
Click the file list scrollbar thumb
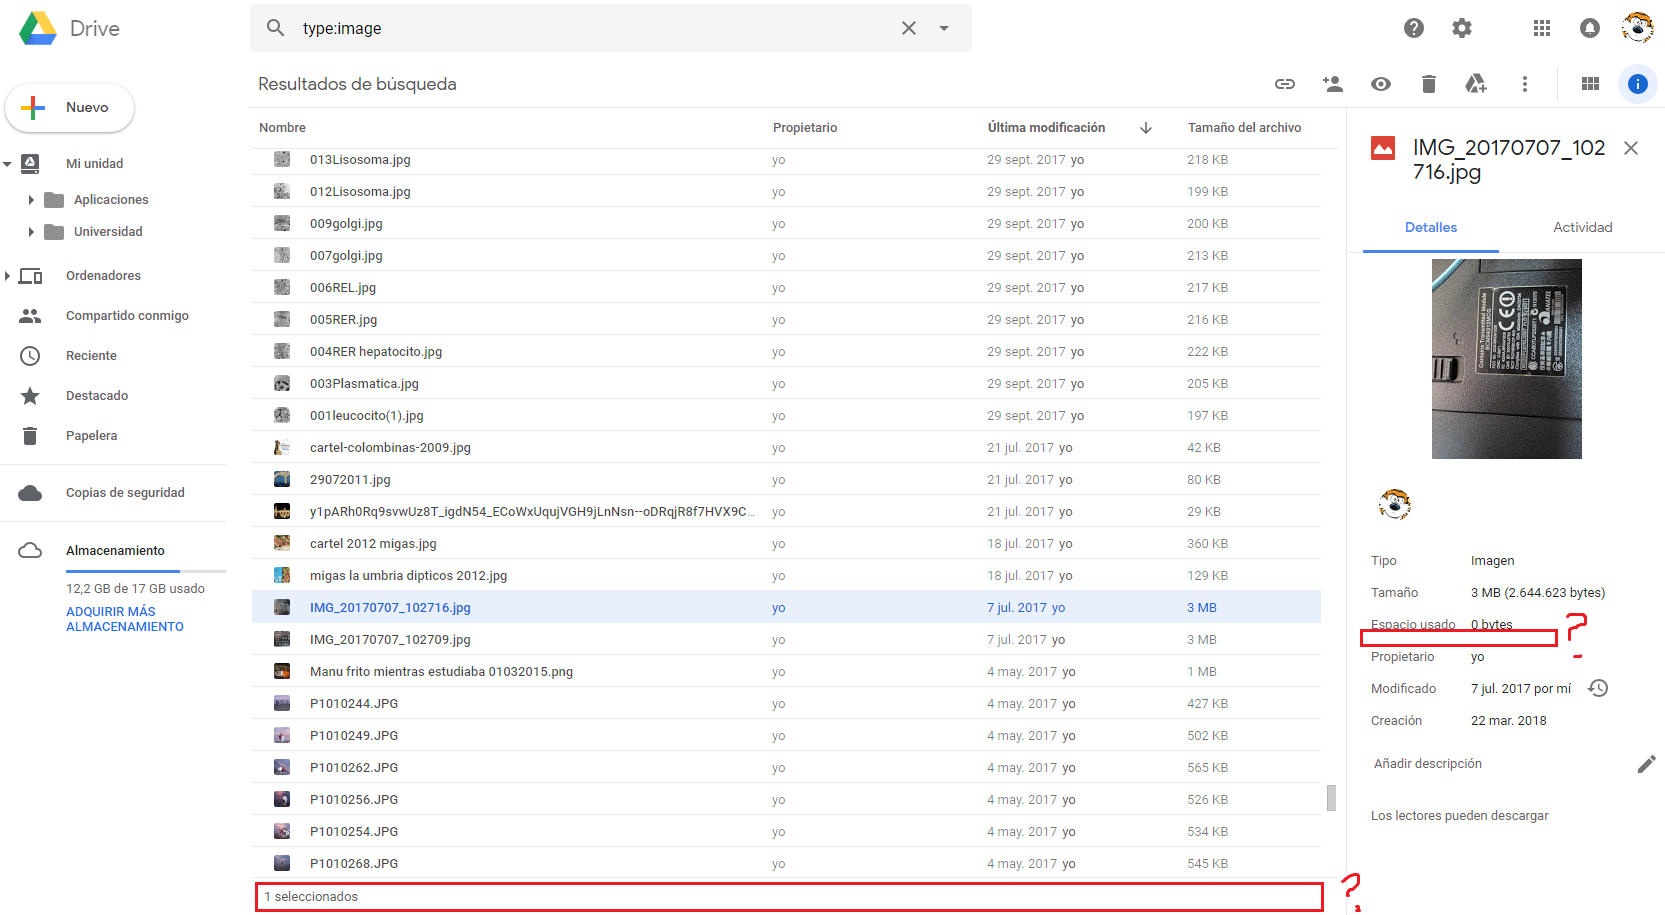coord(1331,797)
